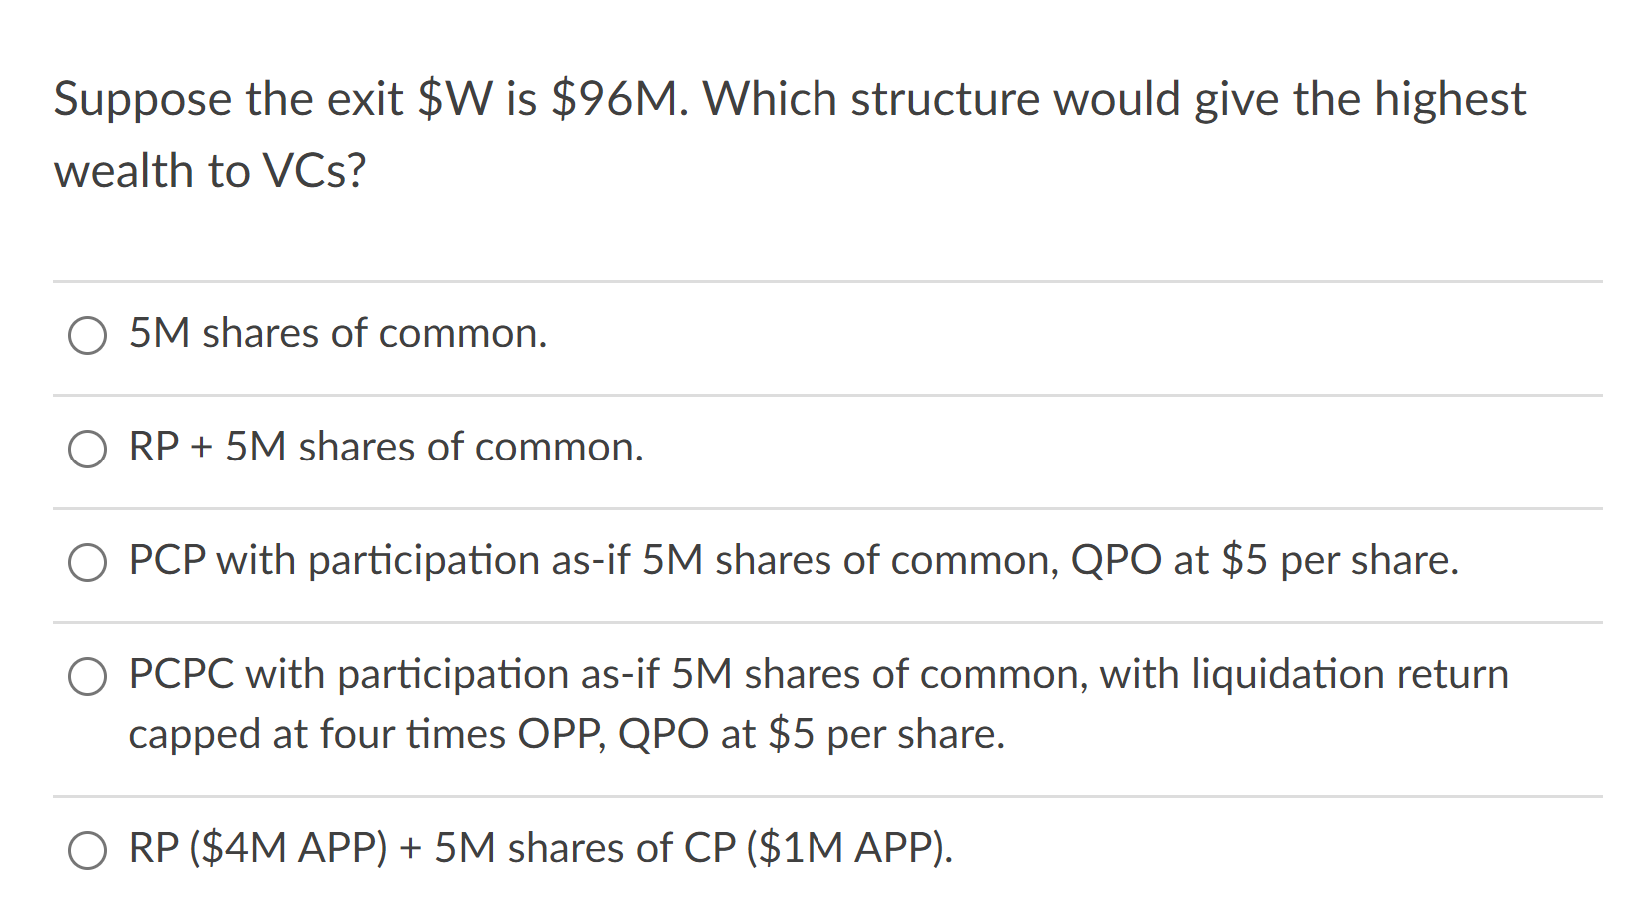The height and width of the screenshot is (924, 1641).
Task: Mark the fourth answer choice radio button
Action: coord(88,676)
